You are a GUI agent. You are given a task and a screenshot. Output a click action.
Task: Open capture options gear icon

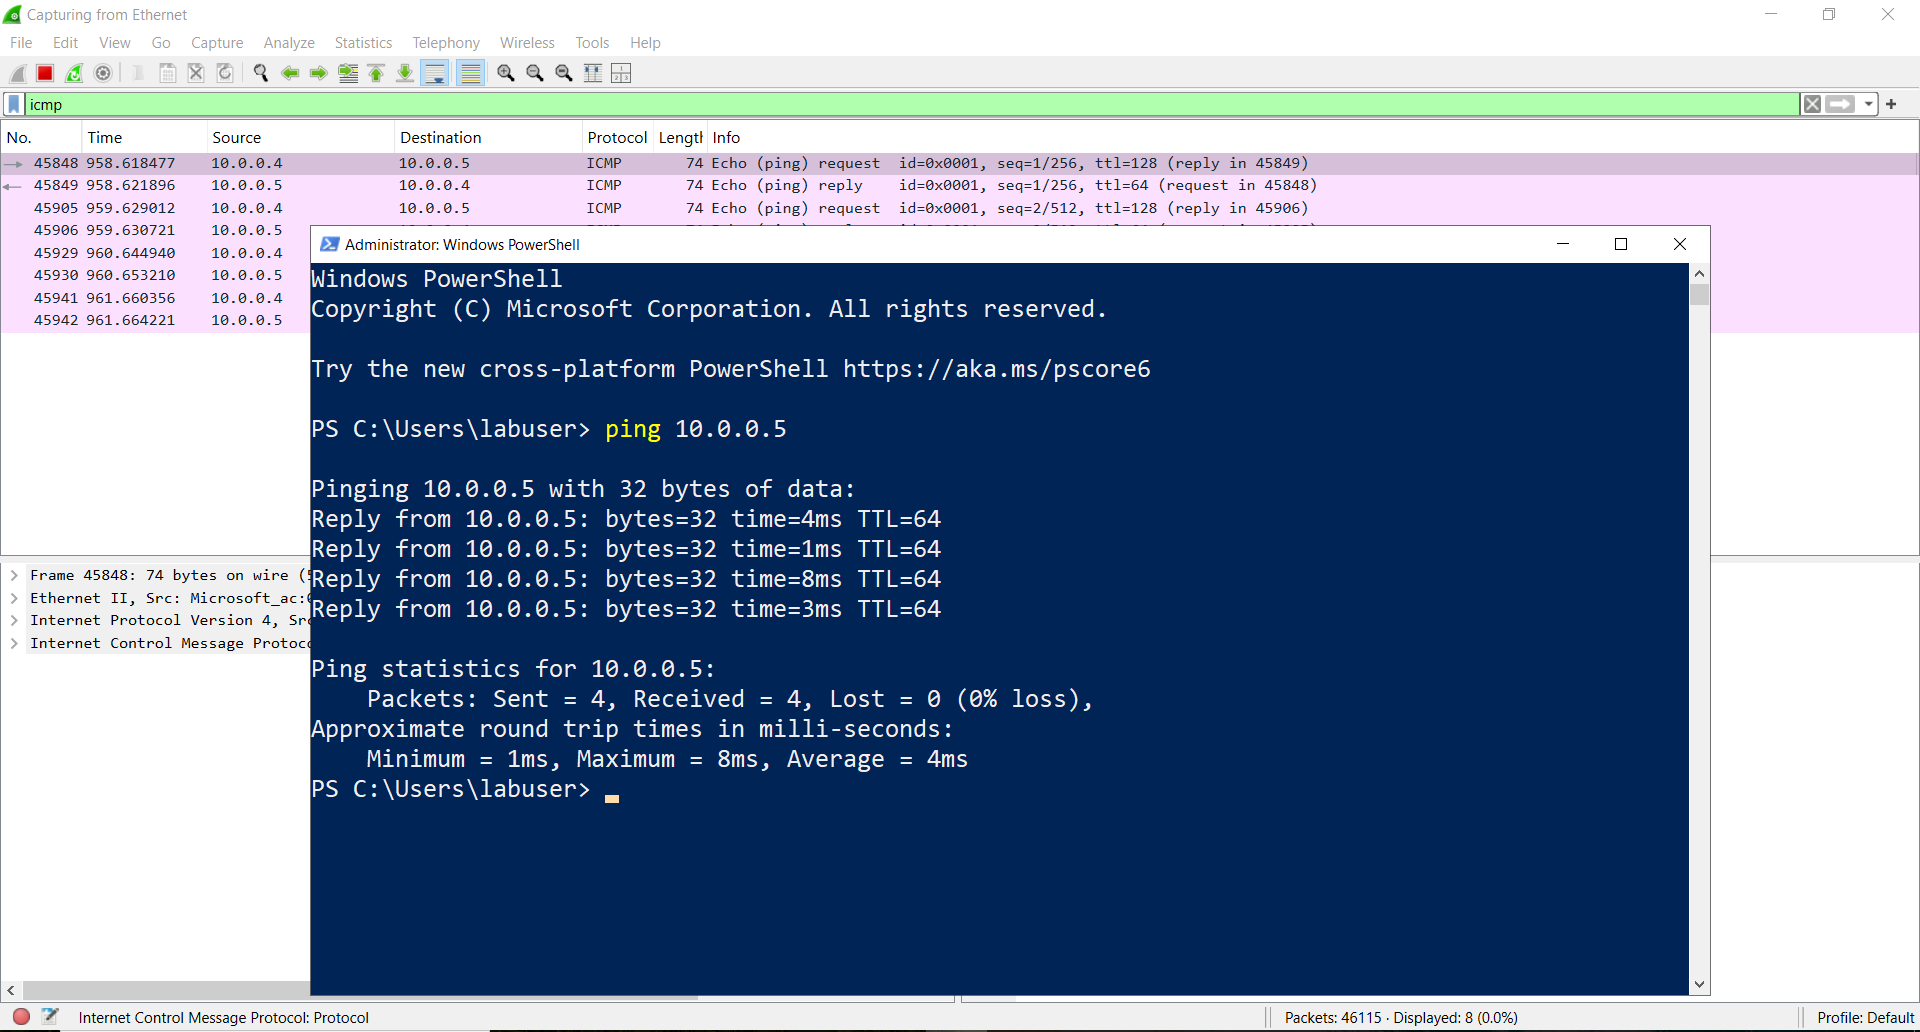pos(103,73)
